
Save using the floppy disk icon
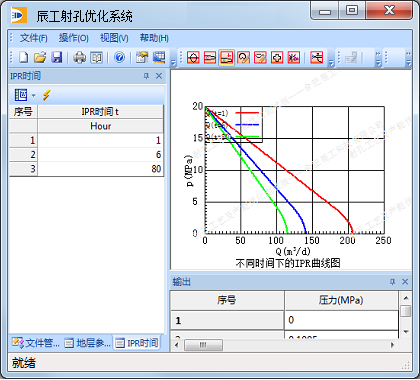57,57
